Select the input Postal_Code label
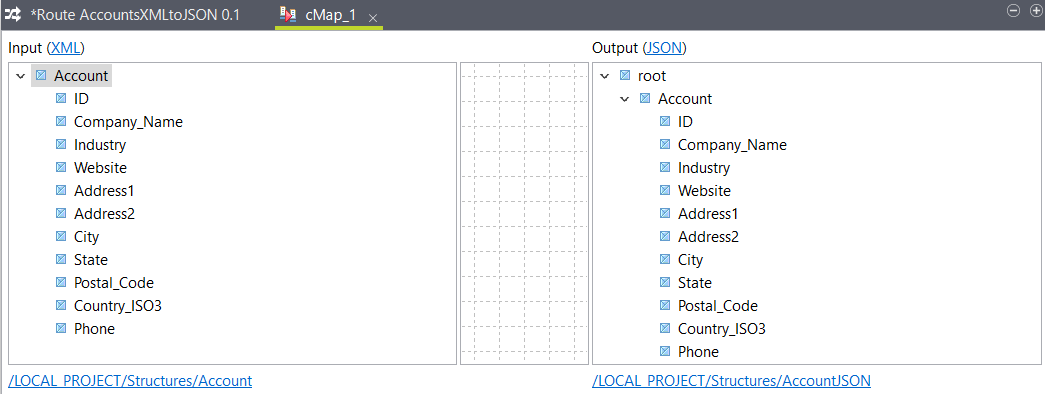The height and width of the screenshot is (394, 1045). point(114,283)
